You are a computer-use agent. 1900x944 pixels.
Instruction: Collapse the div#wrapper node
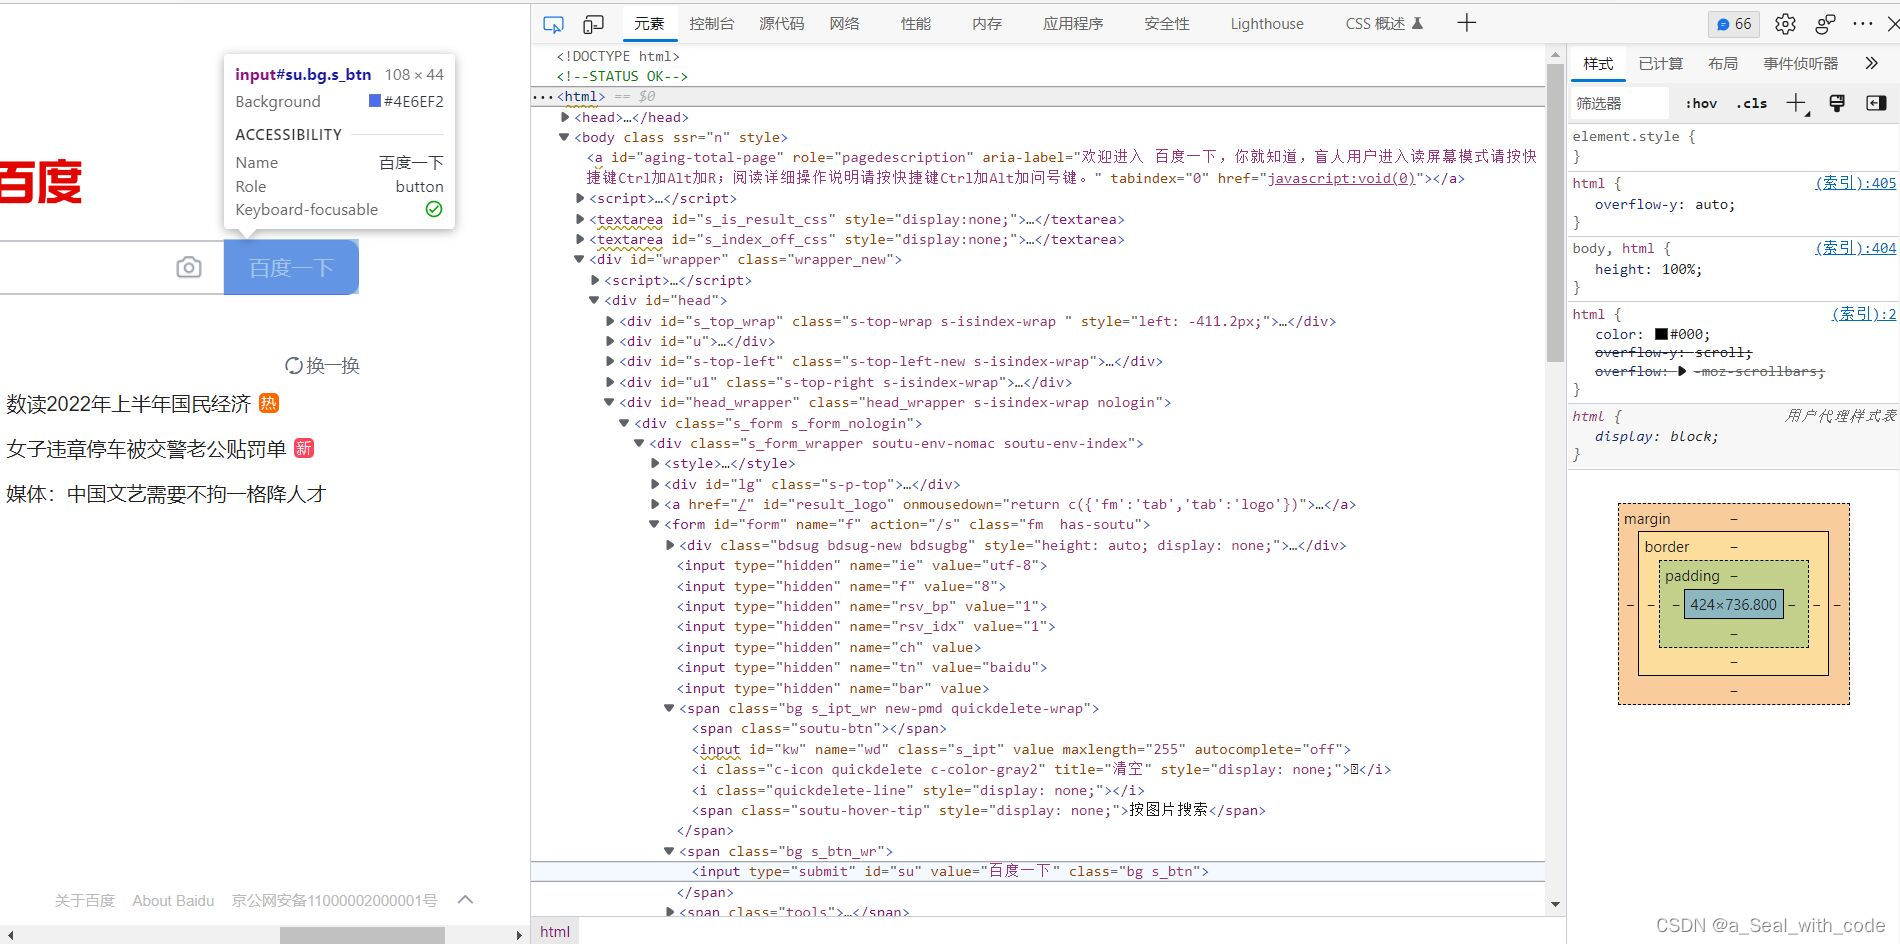(x=579, y=259)
